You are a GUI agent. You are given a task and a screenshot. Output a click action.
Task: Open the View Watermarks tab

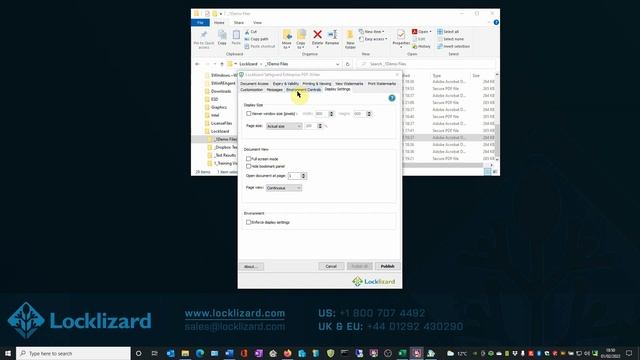pyautogui.click(x=349, y=84)
